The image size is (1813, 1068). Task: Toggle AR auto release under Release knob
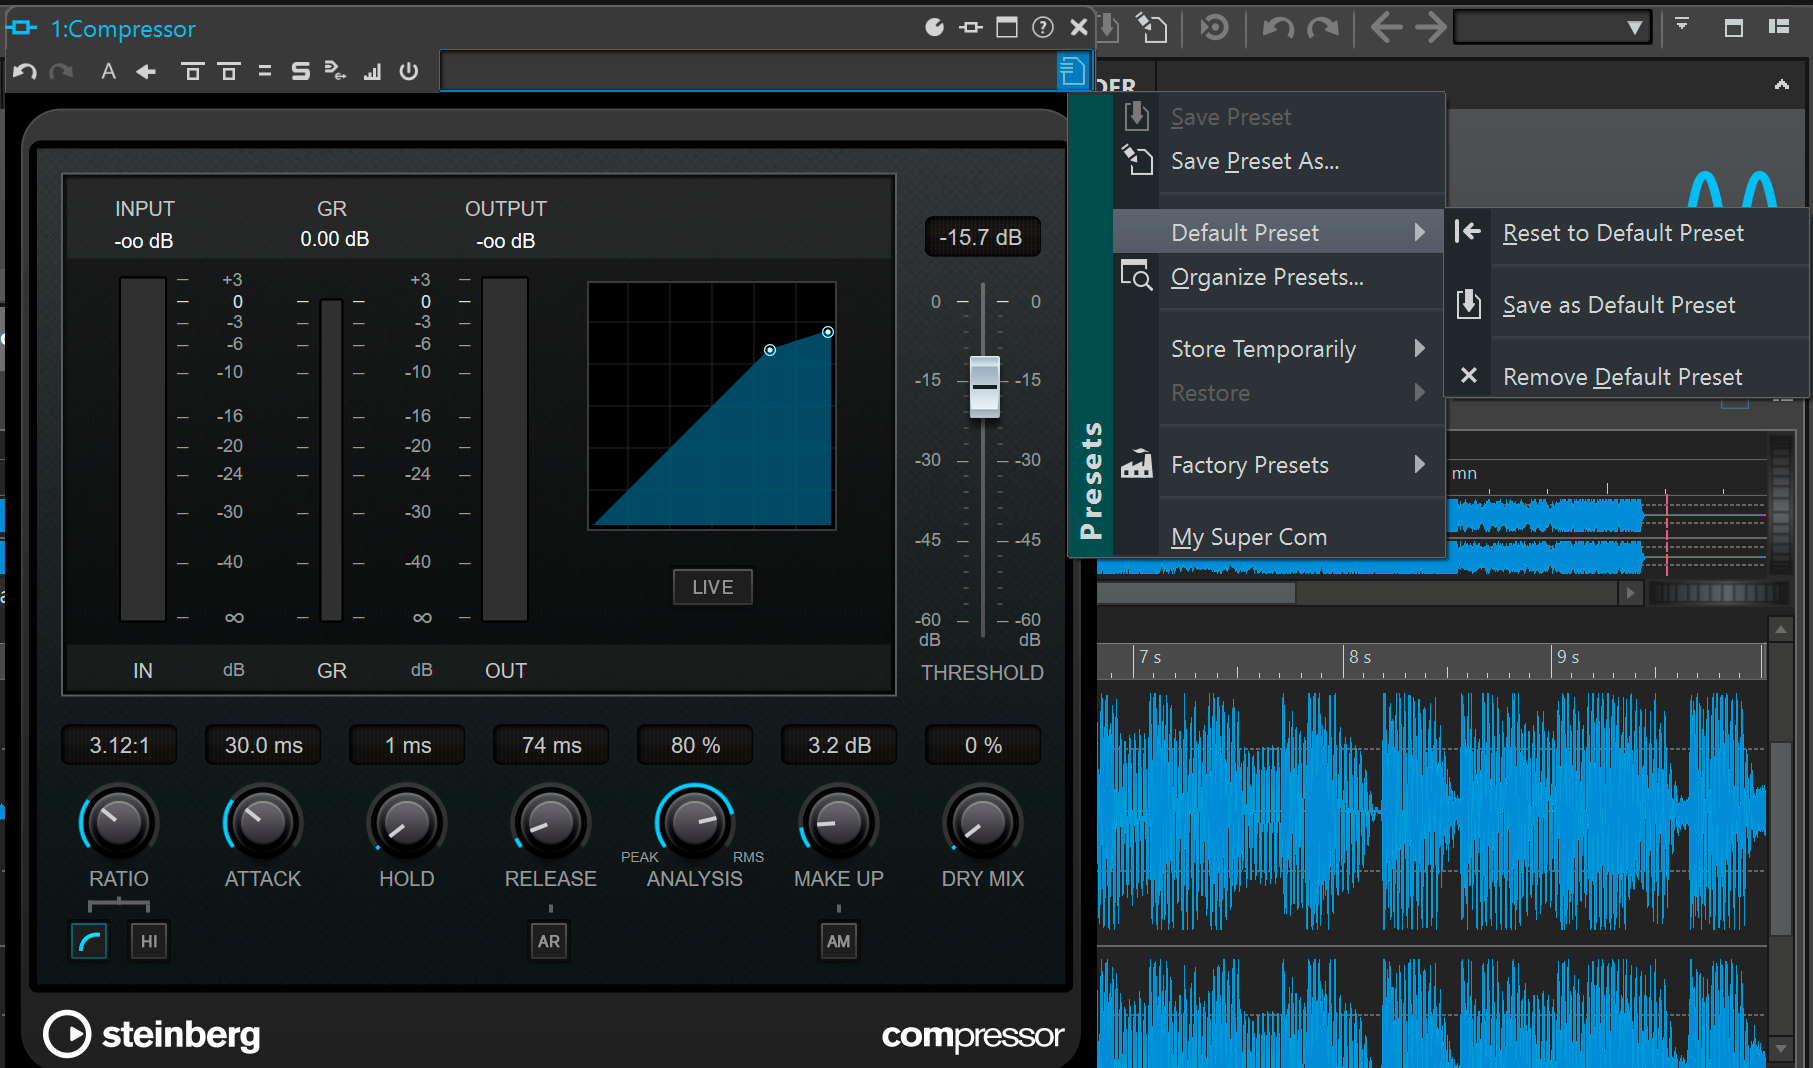click(x=549, y=940)
